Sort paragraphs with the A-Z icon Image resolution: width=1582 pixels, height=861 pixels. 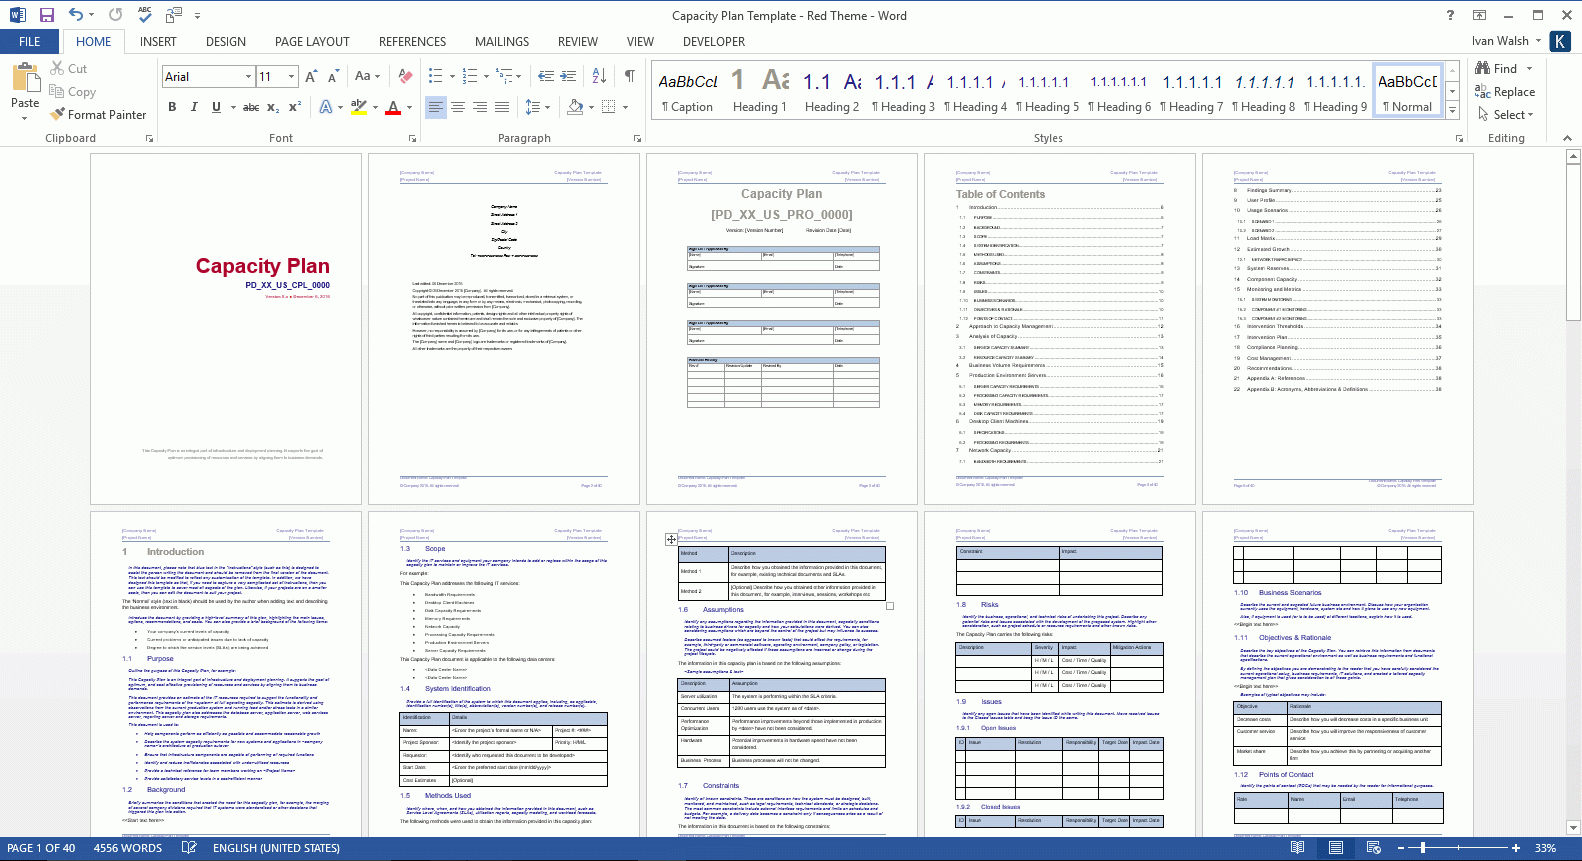click(x=599, y=76)
